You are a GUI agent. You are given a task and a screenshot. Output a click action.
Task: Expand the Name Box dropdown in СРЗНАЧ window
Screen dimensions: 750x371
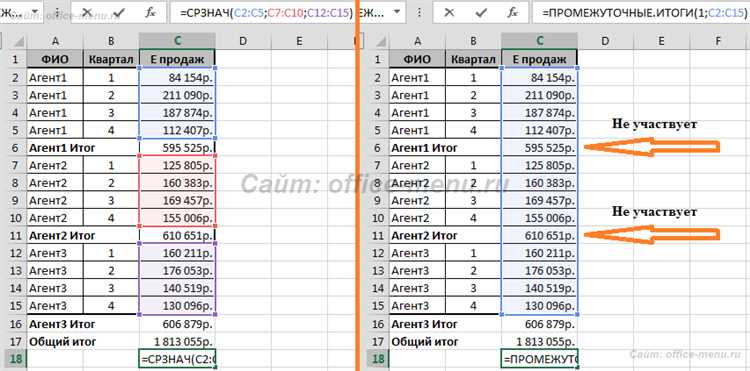click(x=33, y=12)
